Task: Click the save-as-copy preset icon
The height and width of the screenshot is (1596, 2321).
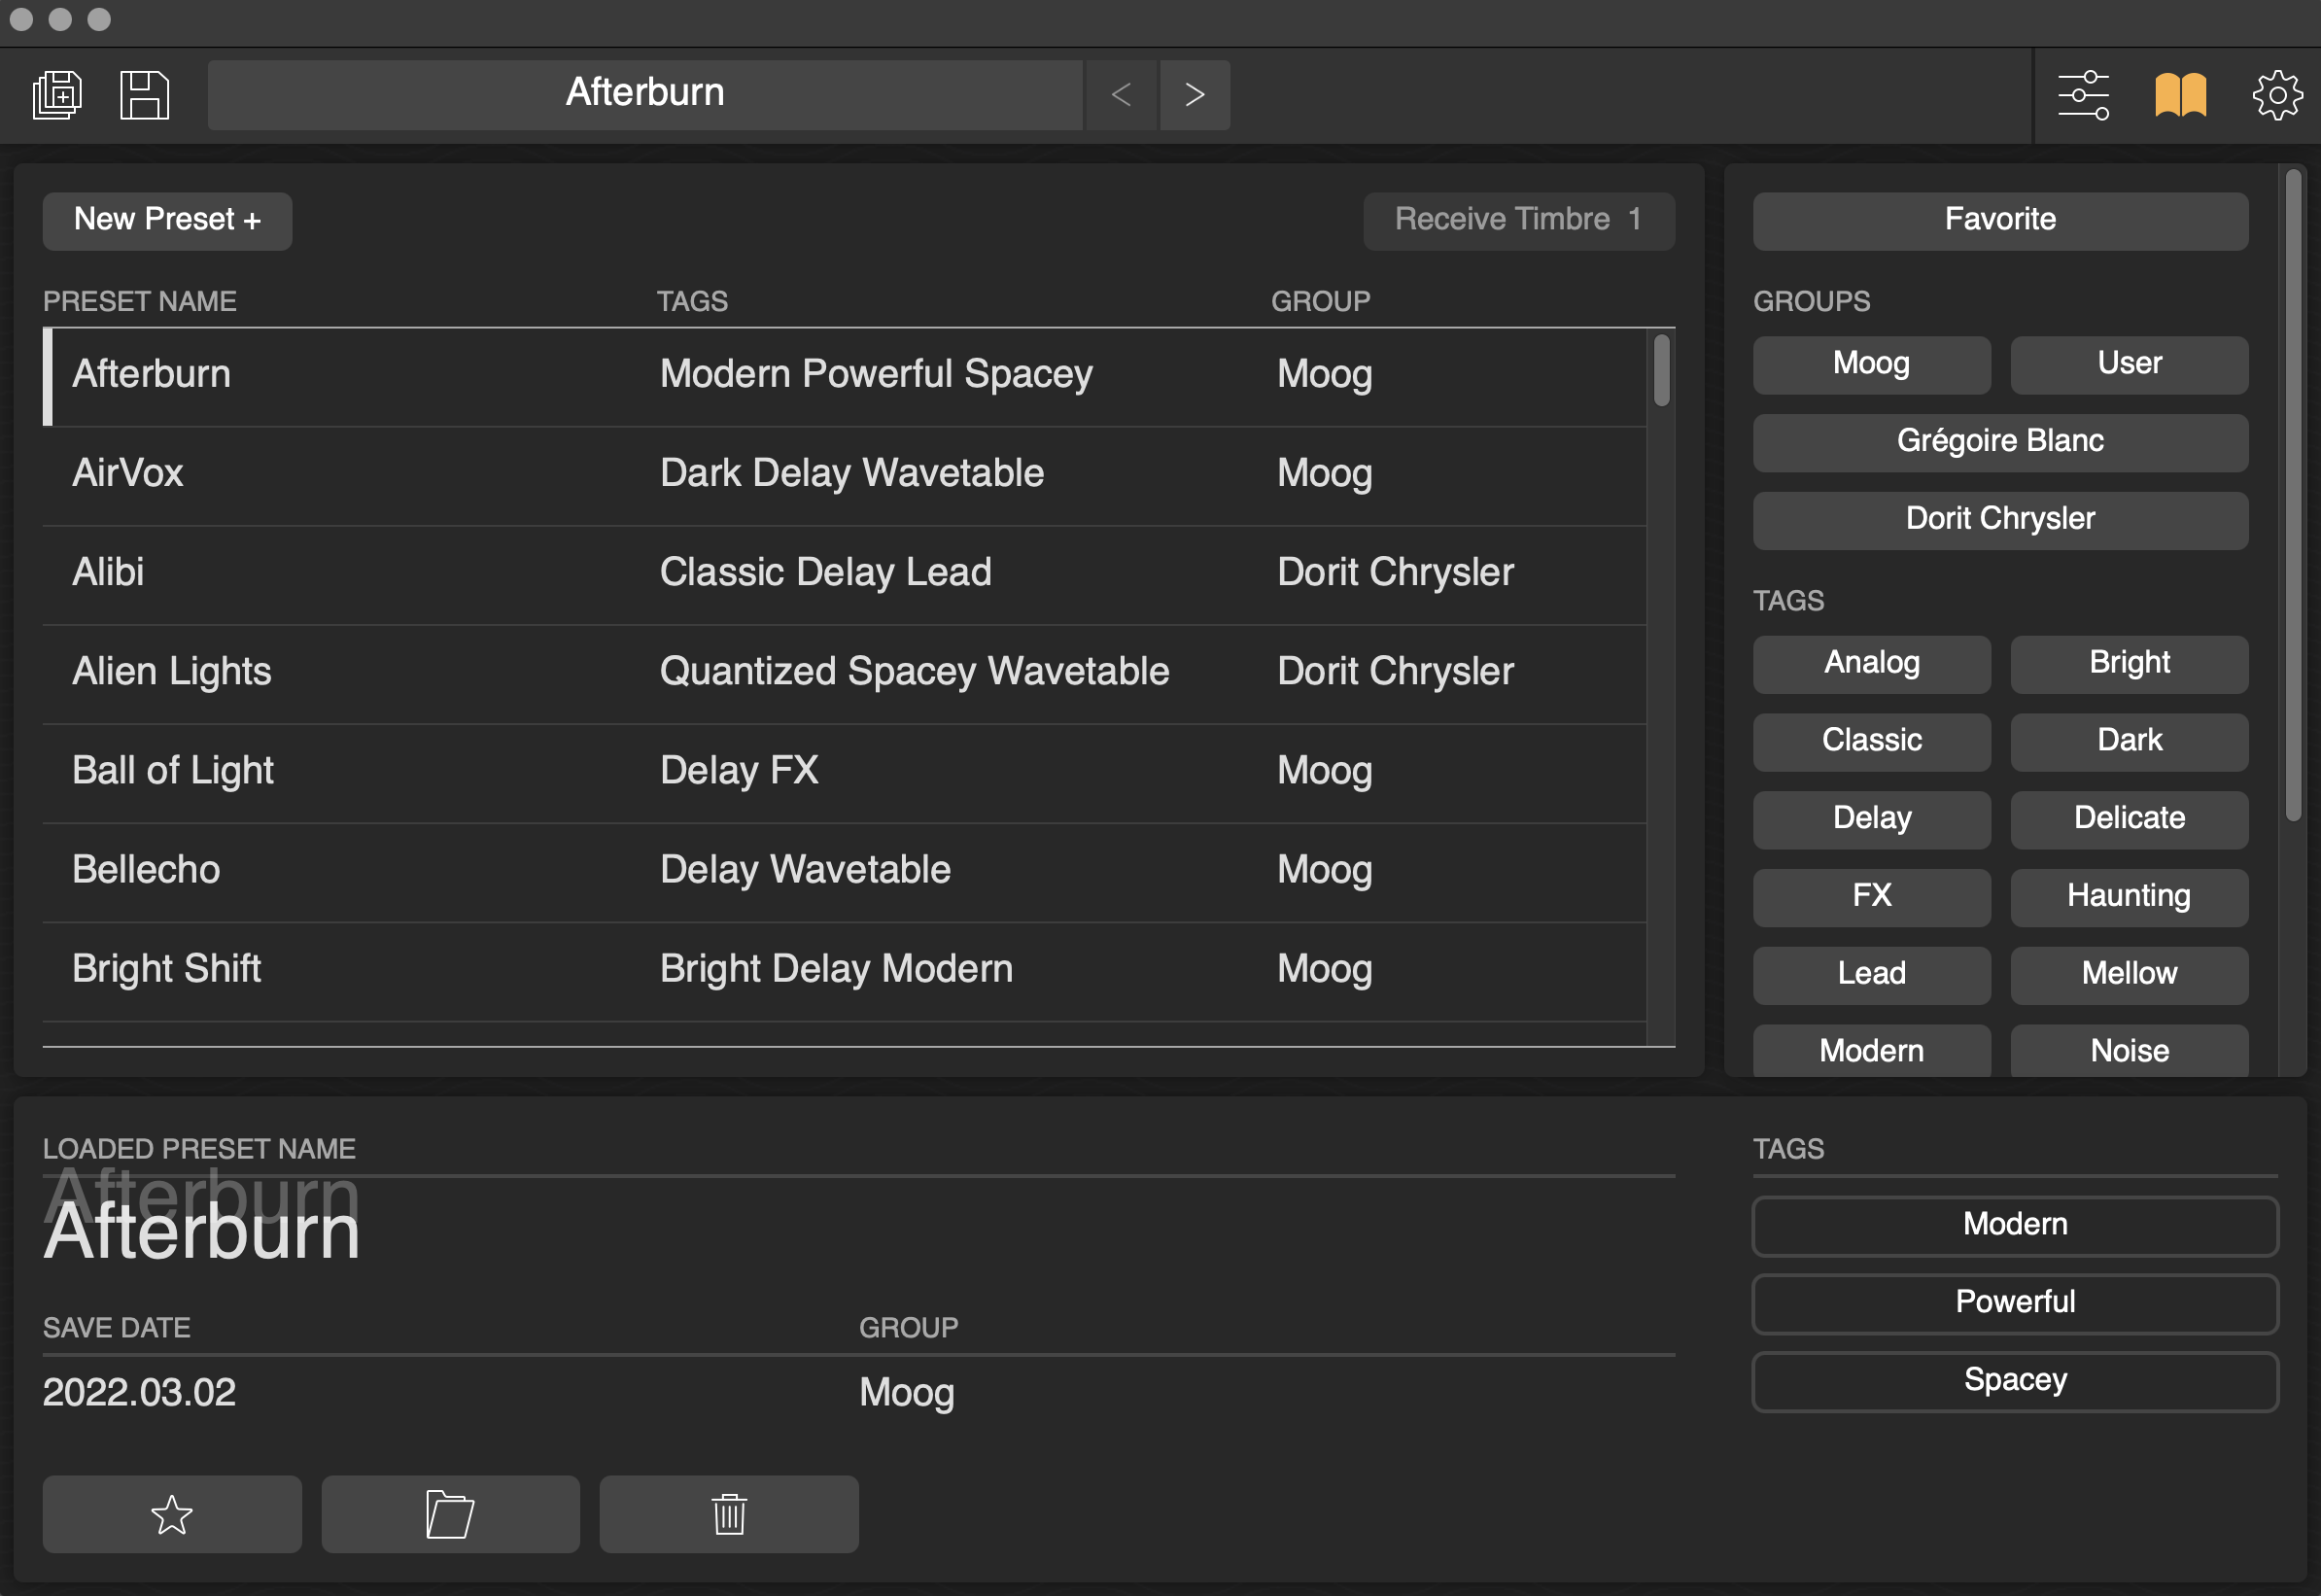Action: pyautogui.click(x=57, y=95)
